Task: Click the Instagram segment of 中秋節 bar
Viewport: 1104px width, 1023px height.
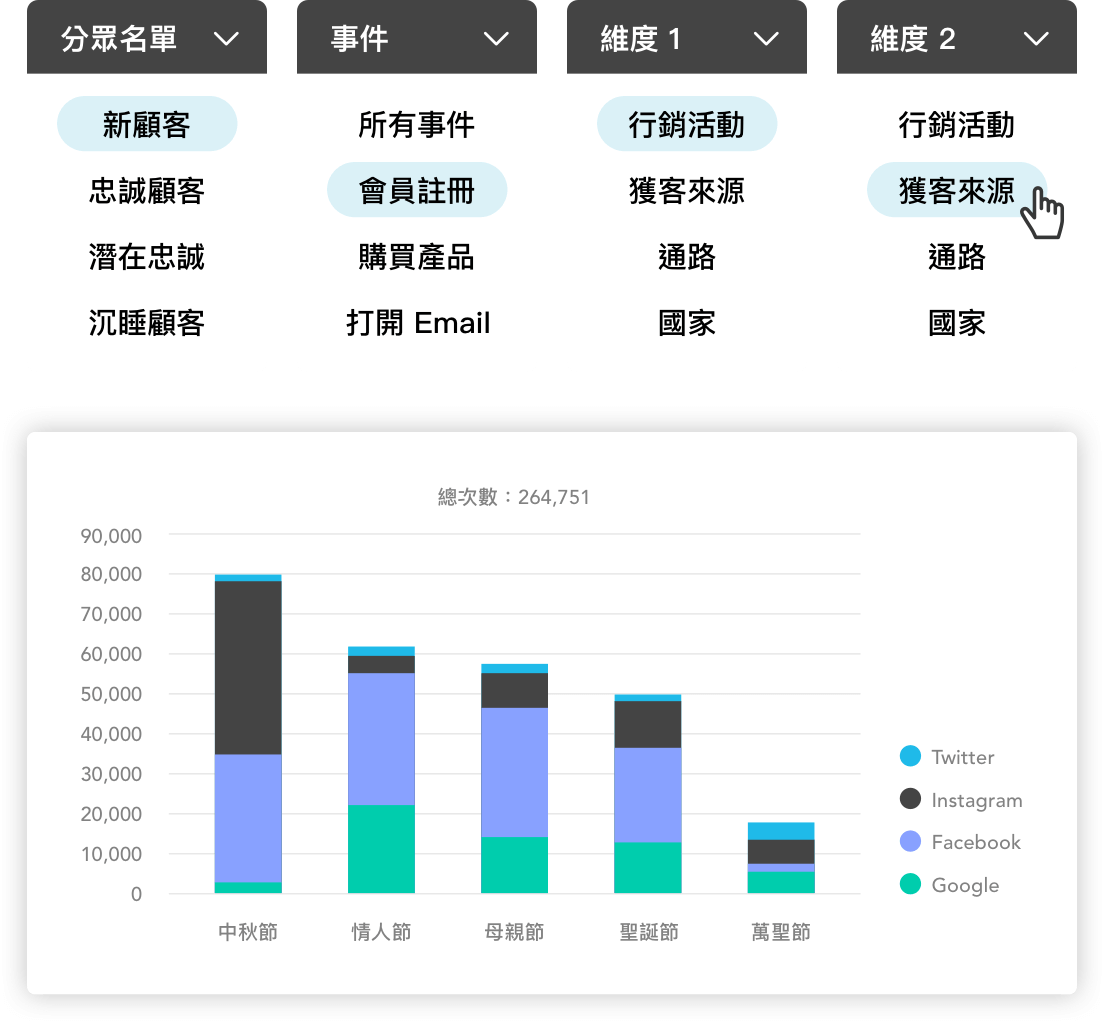Action: [x=248, y=667]
